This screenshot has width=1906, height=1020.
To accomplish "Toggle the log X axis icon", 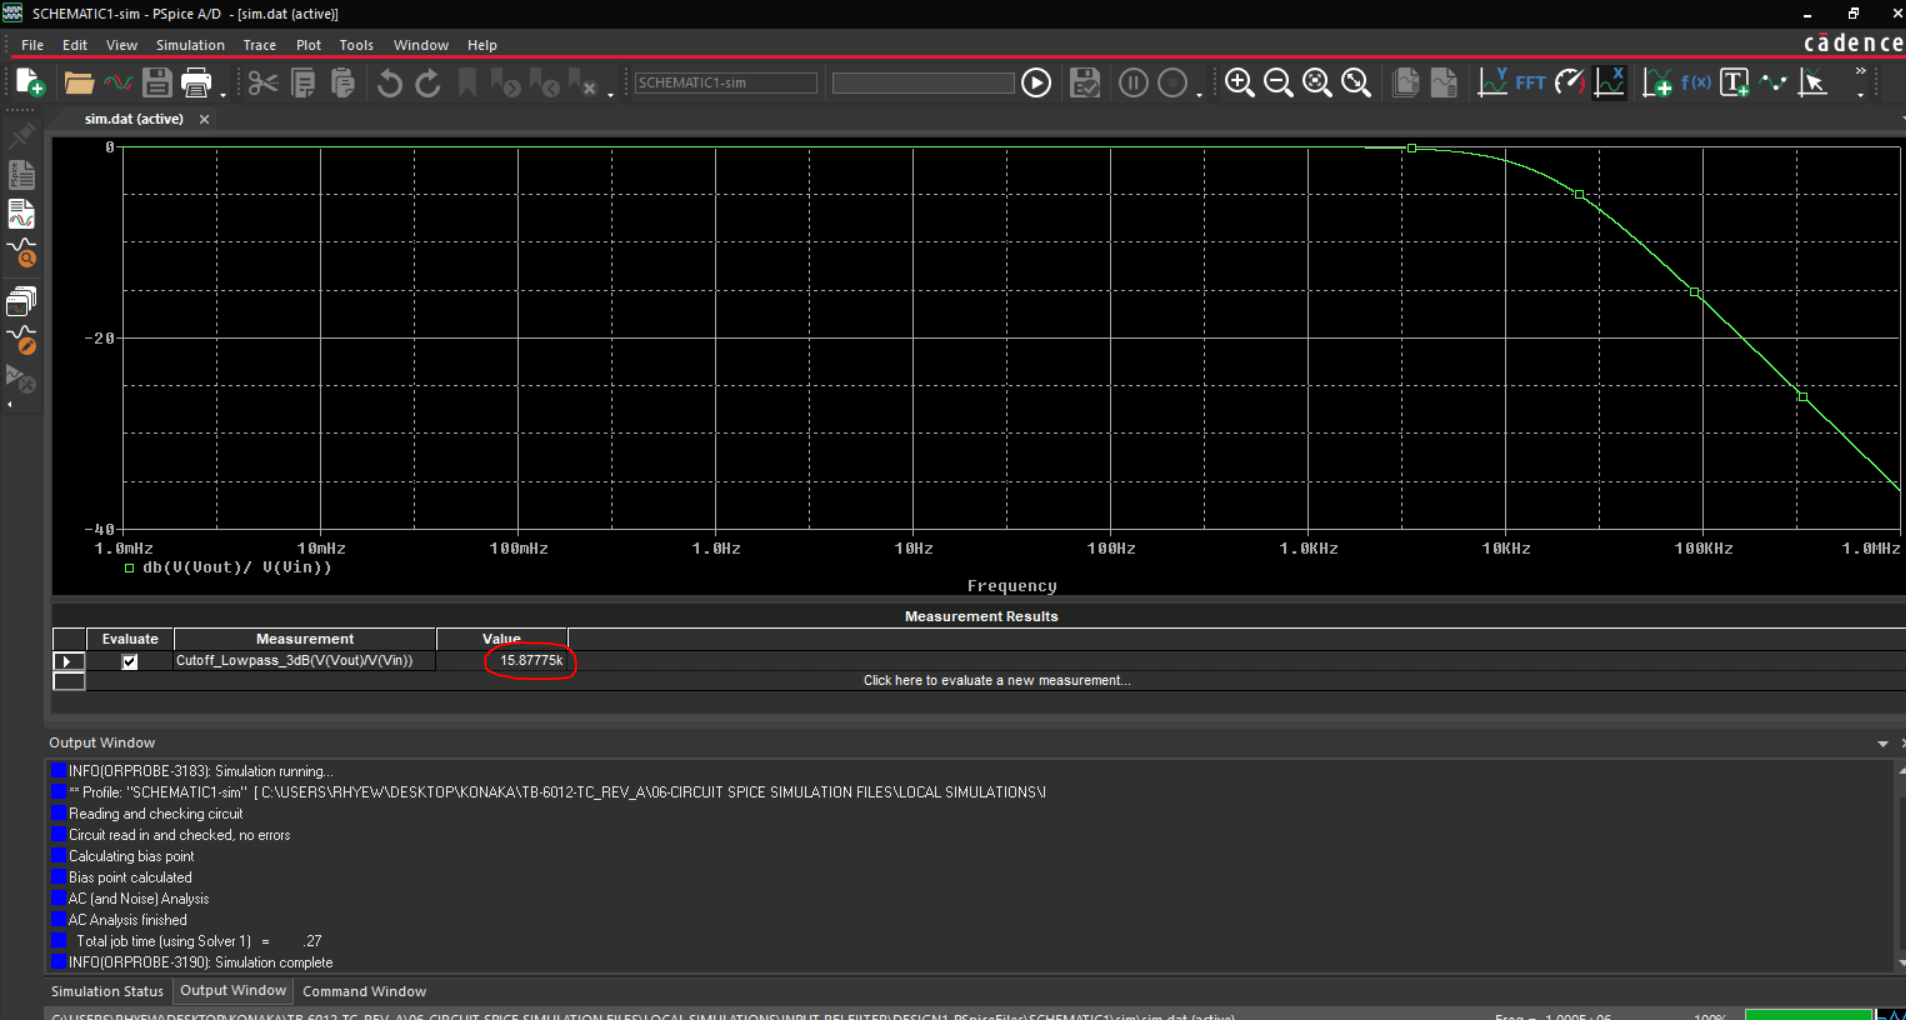I will pyautogui.click(x=1610, y=82).
